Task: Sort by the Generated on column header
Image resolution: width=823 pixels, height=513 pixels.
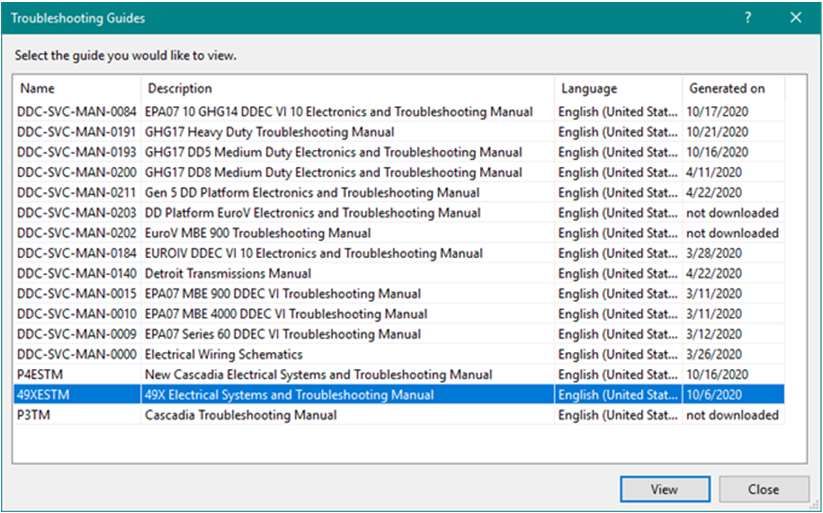Action: point(733,88)
